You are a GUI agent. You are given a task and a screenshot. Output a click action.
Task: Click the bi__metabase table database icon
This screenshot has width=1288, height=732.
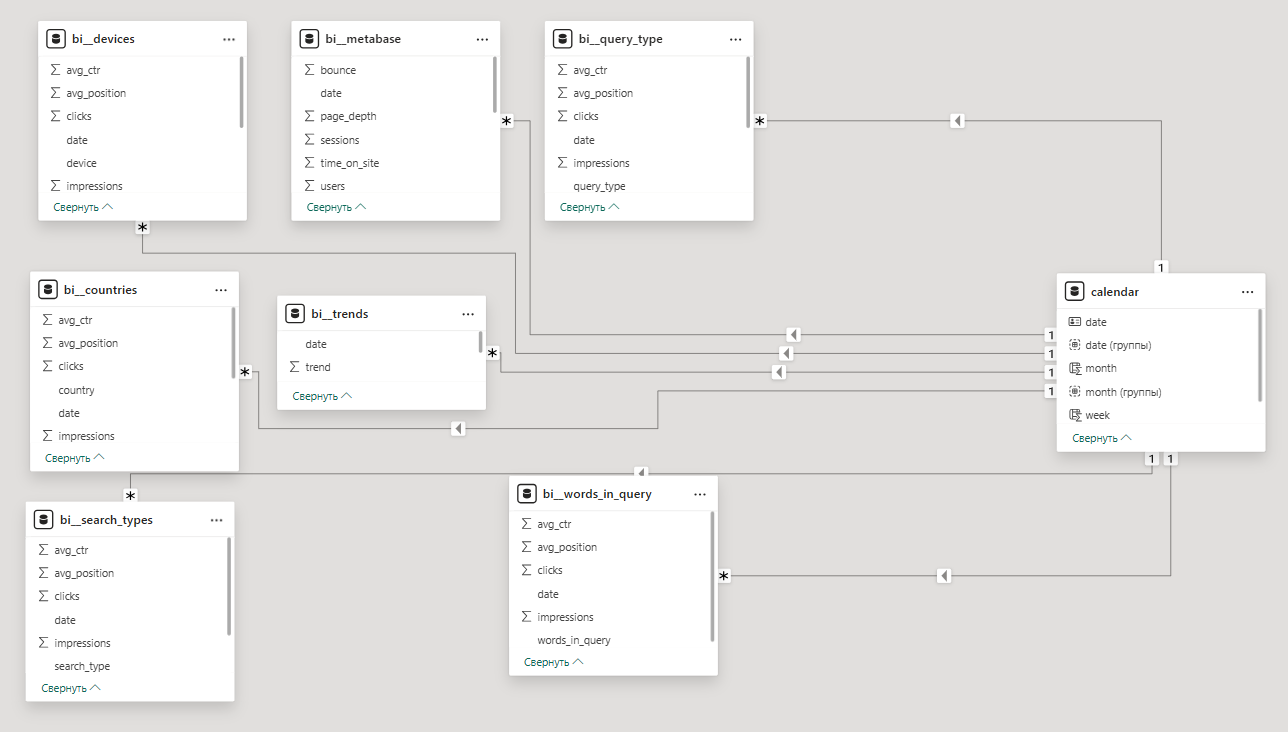(x=309, y=39)
